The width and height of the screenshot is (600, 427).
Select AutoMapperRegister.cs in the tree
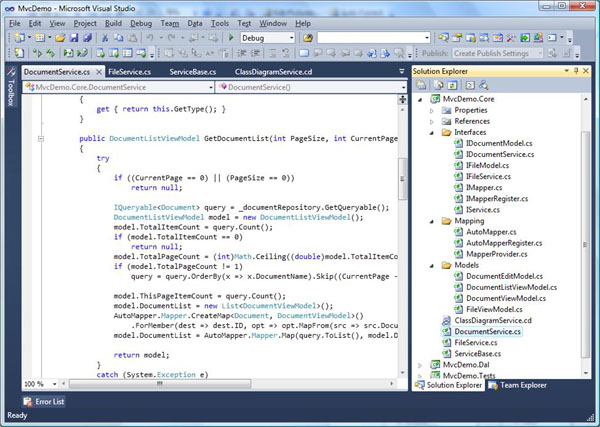pyautogui.click(x=504, y=243)
